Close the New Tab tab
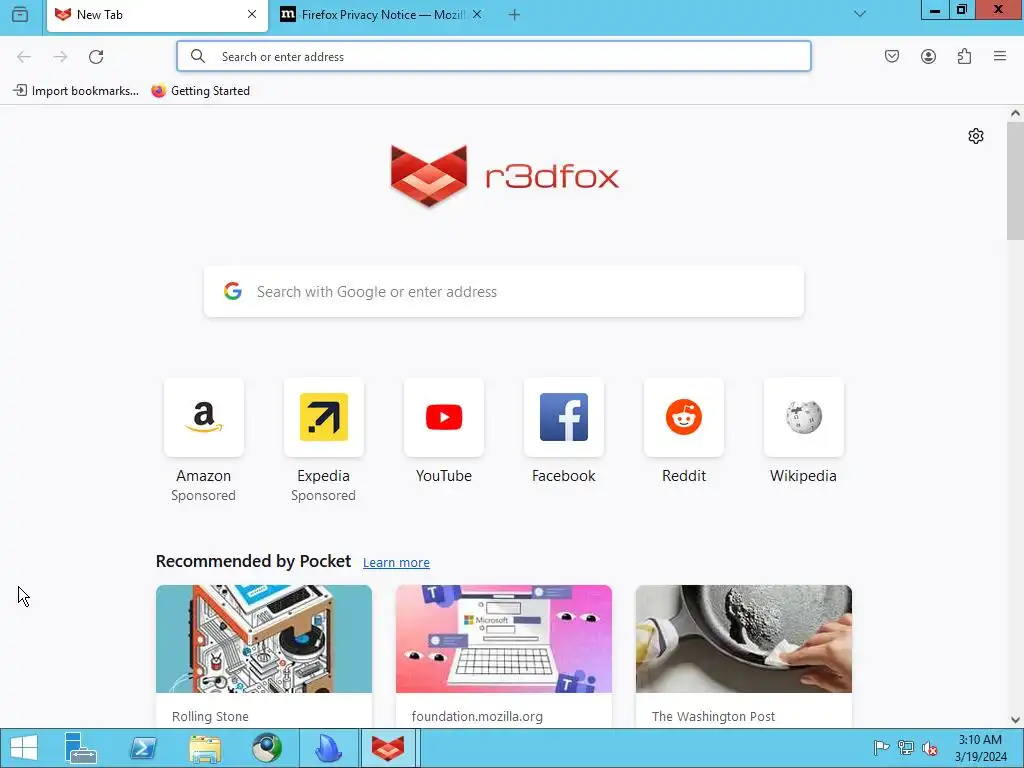Viewport: 1024px width, 768px height. point(251,14)
